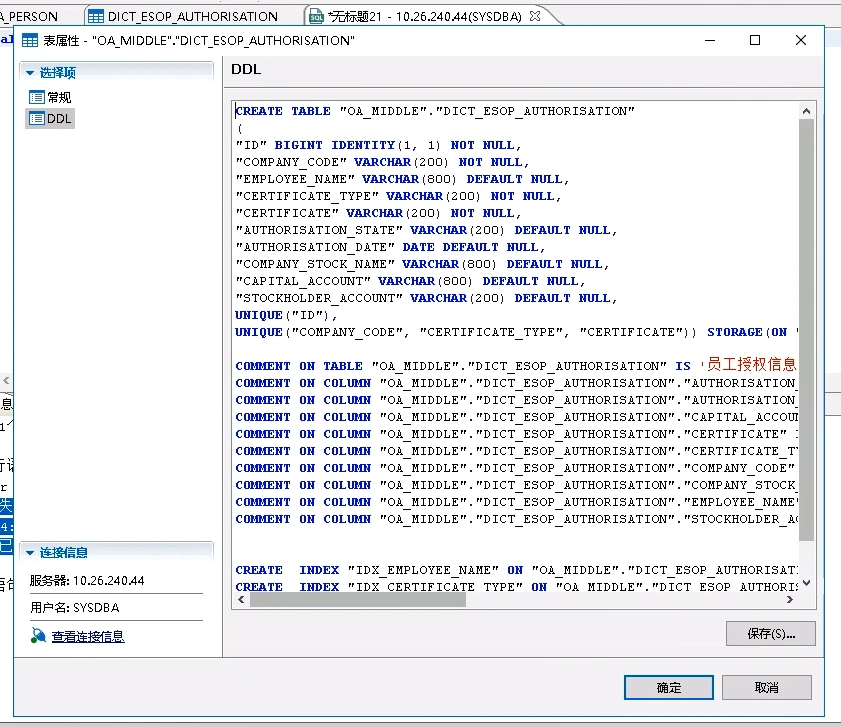Open the 查看连接信息 link
841x727 pixels.
(88, 637)
